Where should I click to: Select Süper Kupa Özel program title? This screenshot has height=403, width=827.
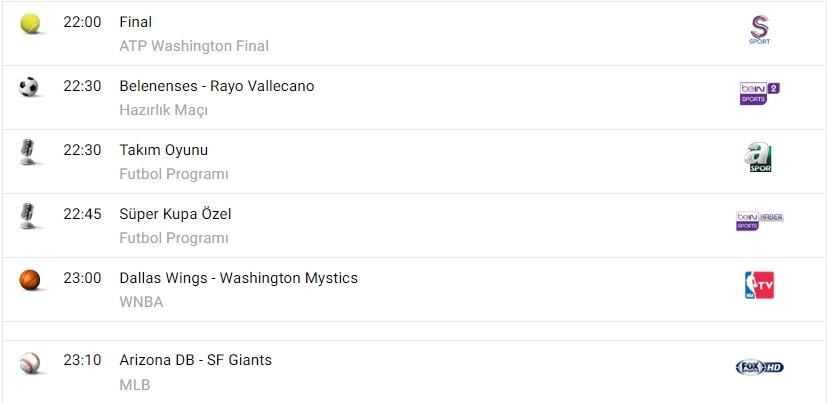(175, 214)
